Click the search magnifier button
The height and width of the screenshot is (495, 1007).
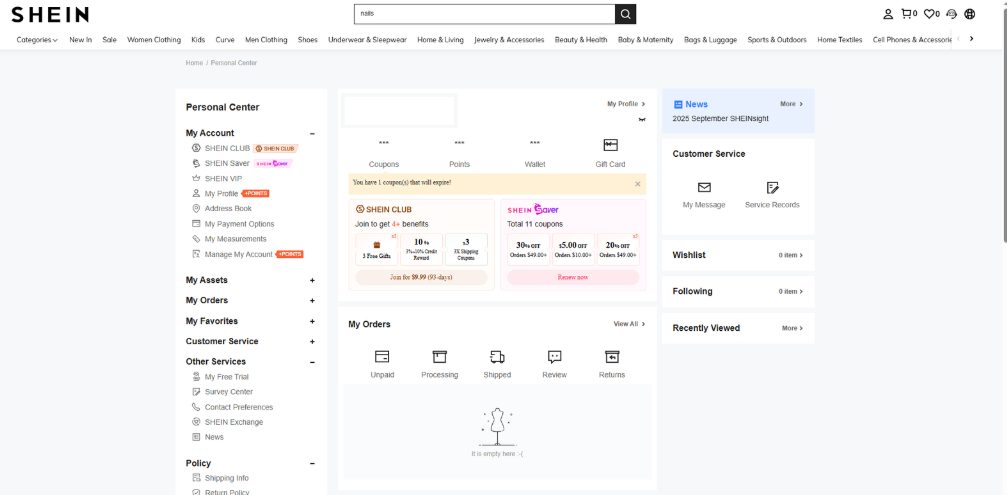(625, 14)
